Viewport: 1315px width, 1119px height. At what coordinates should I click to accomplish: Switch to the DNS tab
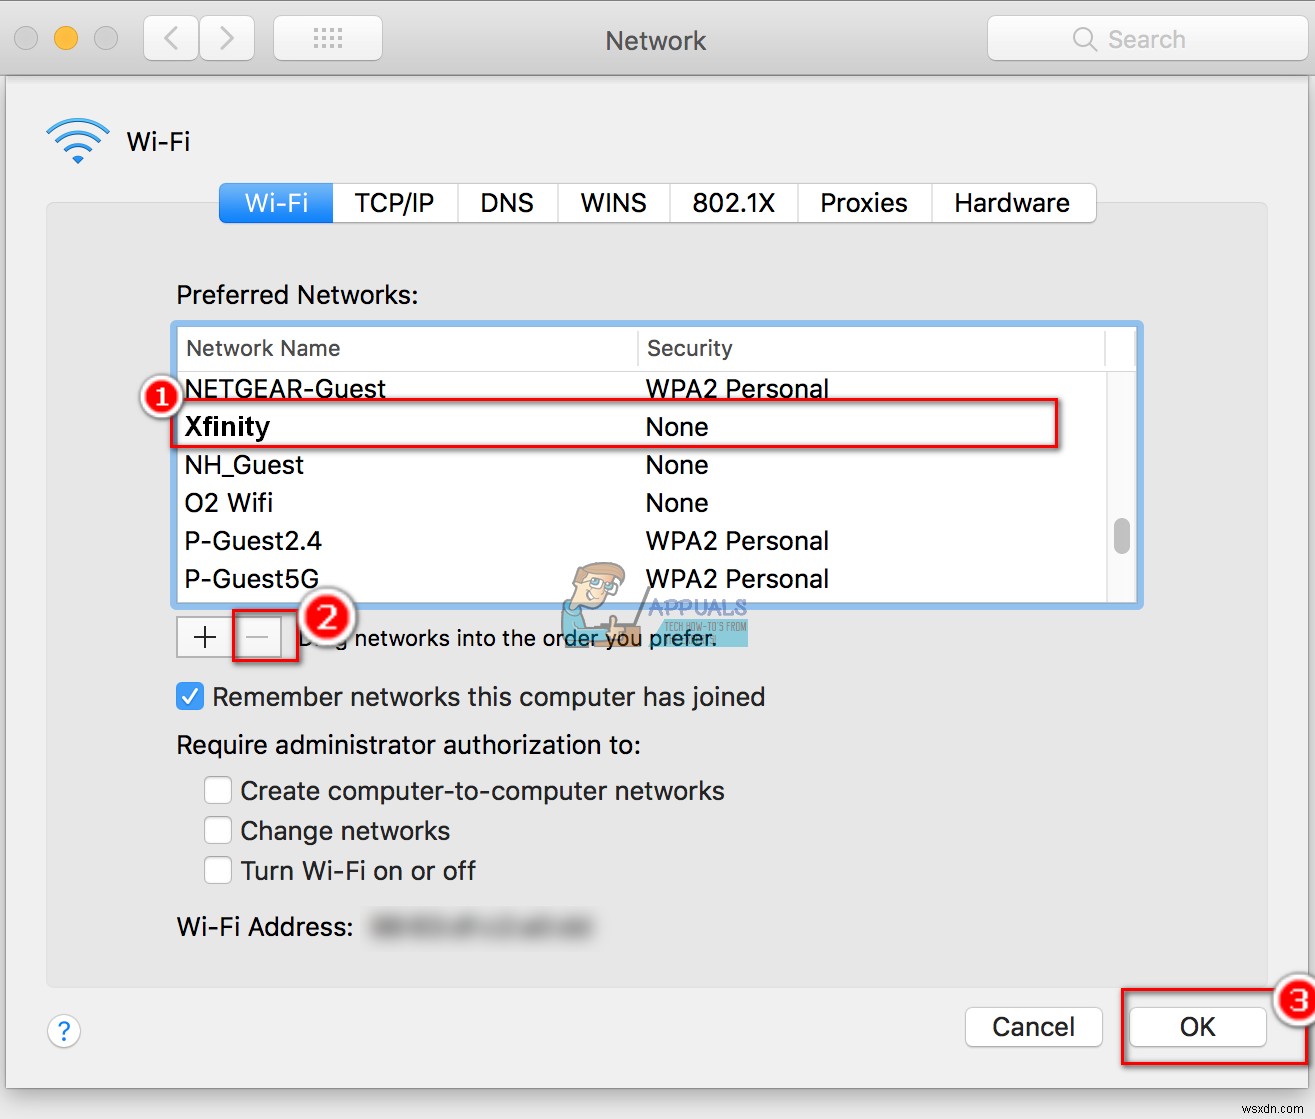pyautogui.click(x=507, y=203)
